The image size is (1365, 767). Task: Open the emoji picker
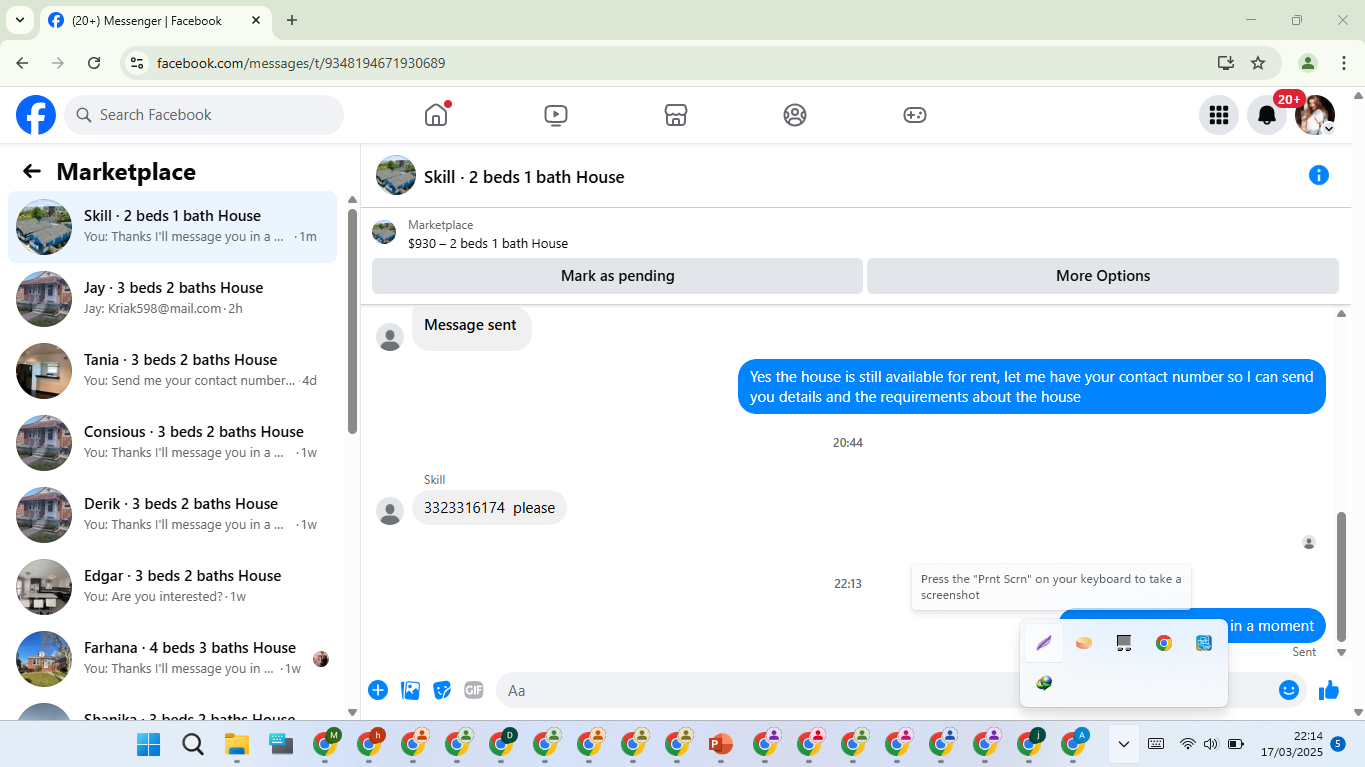(x=1289, y=690)
